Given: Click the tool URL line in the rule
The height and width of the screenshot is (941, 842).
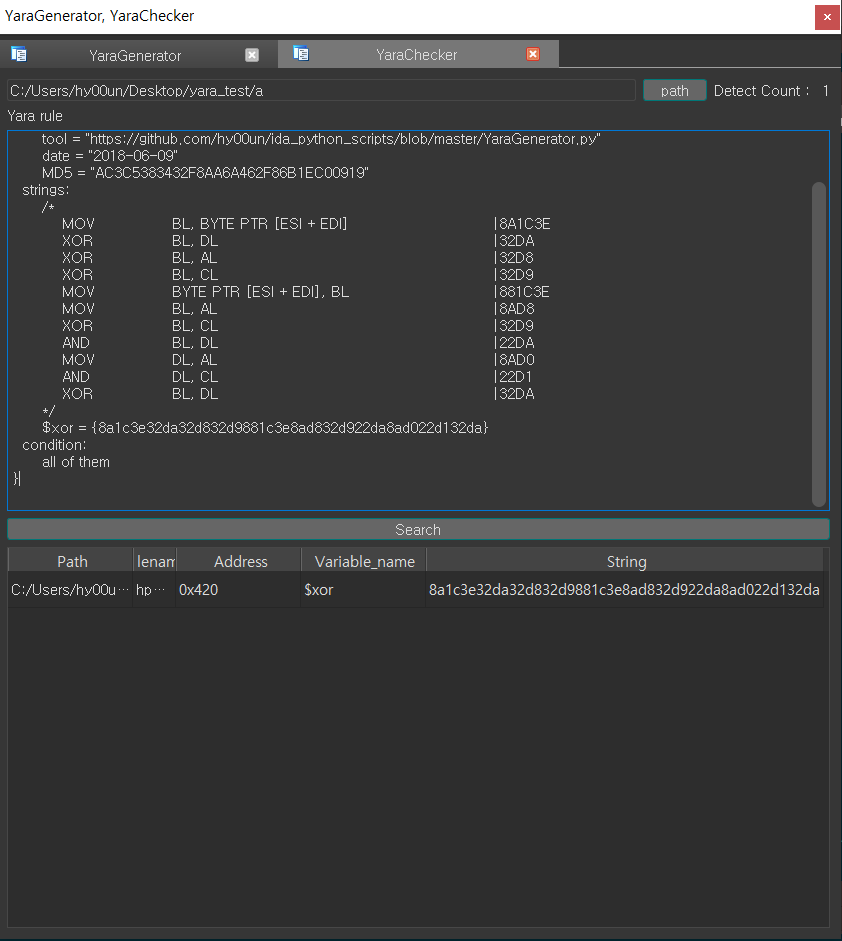Looking at the screenshot, I should click(x=321, y=139).
